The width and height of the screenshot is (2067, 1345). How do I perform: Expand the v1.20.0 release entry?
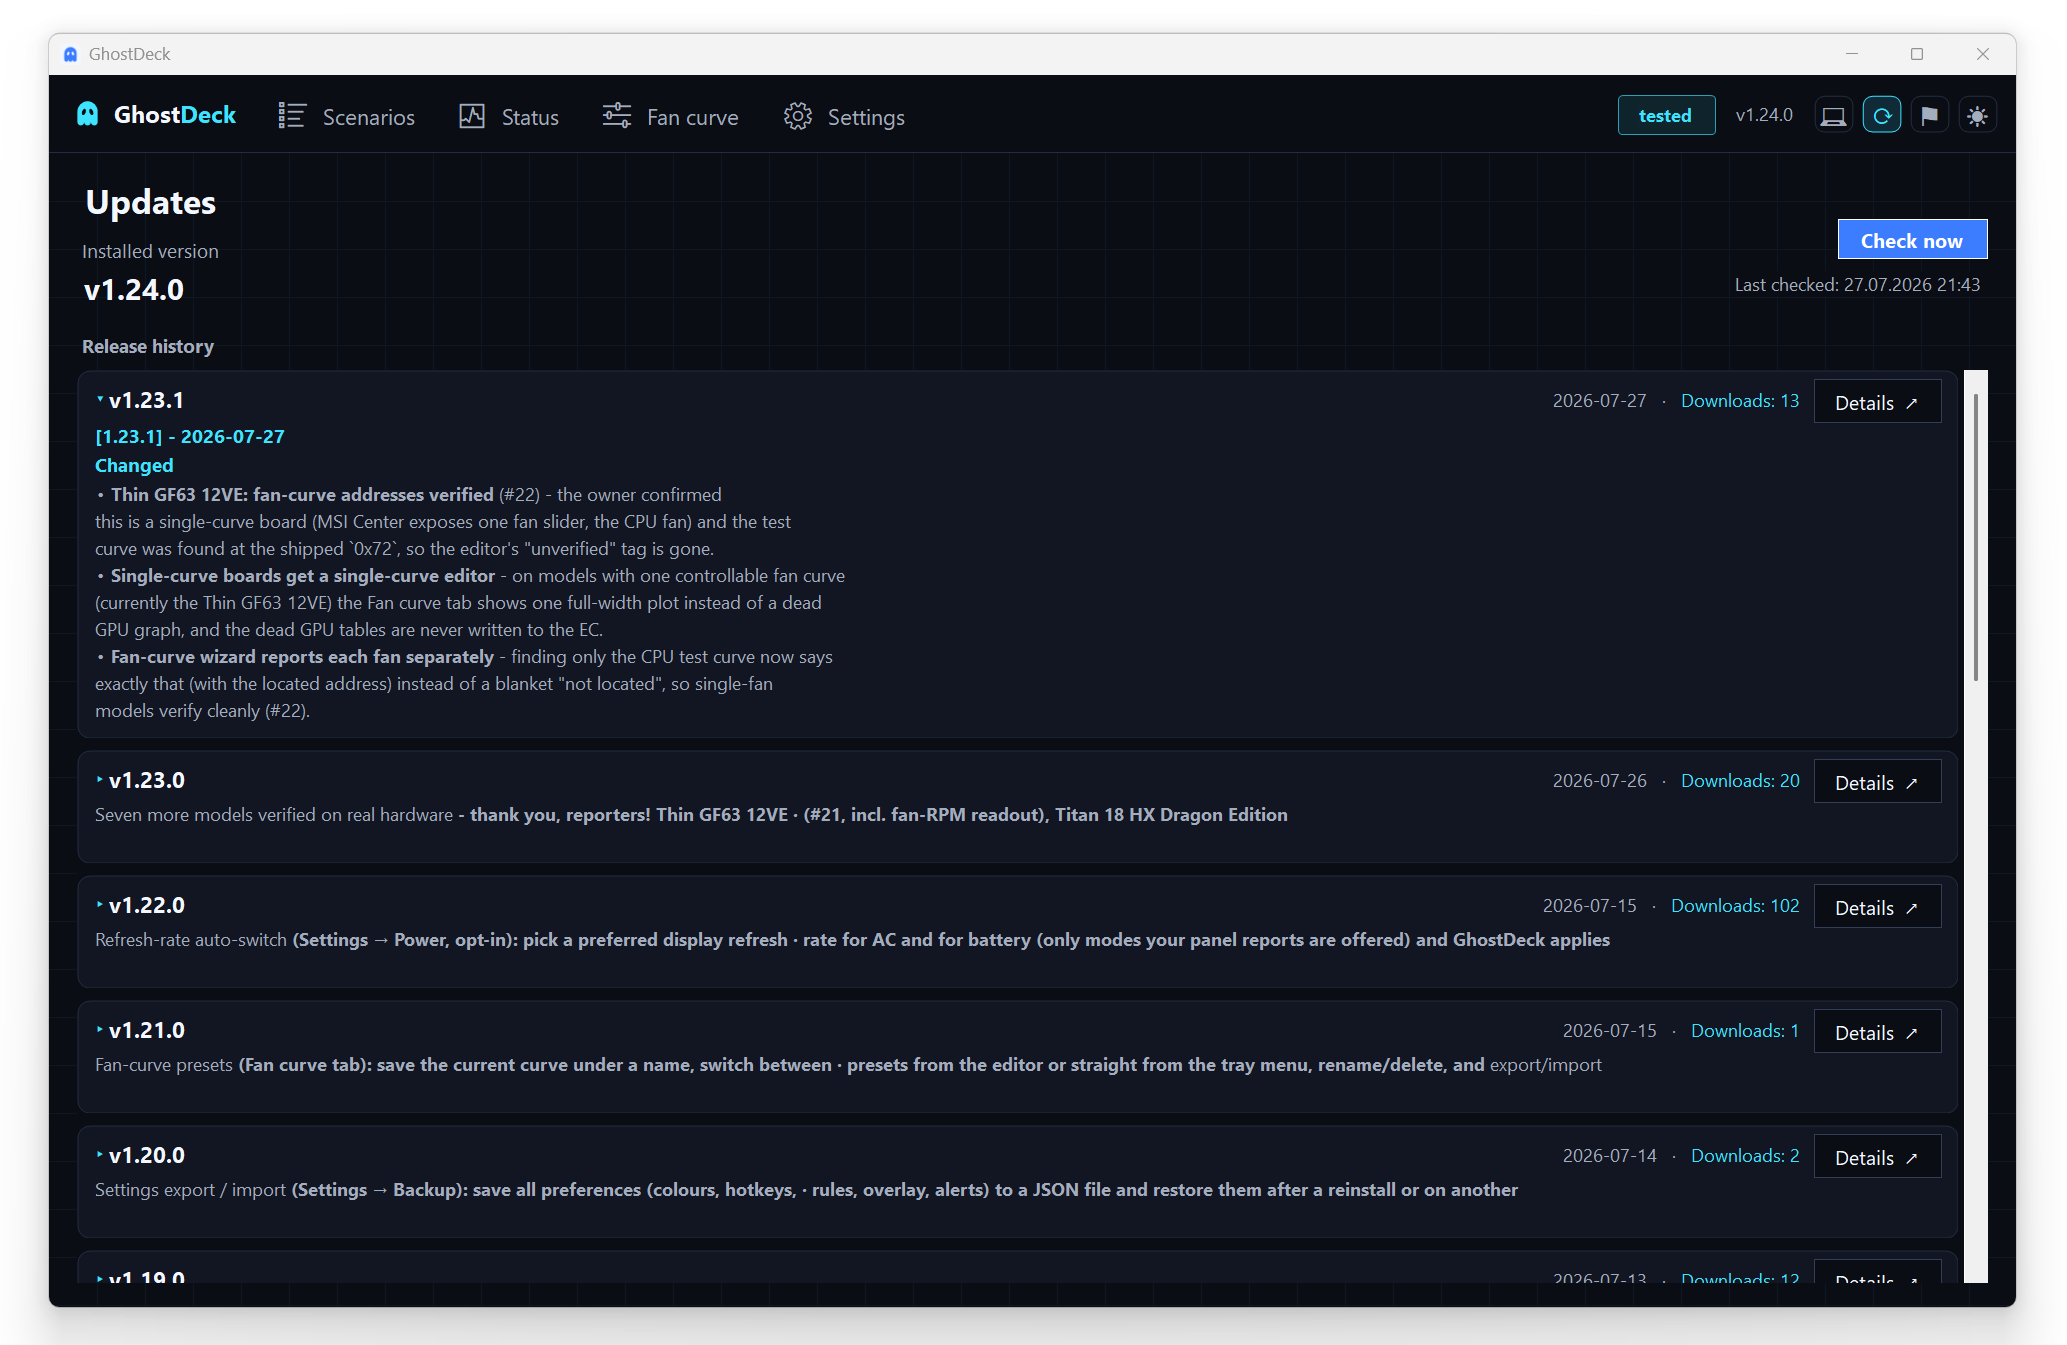(x=100, y=1155)
